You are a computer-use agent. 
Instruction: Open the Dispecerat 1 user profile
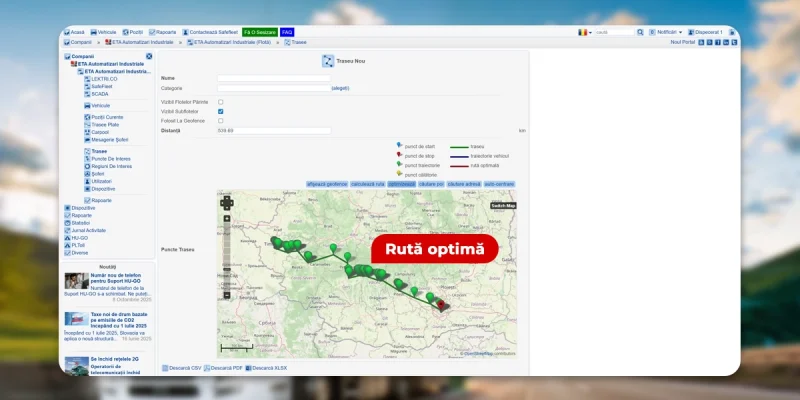pyautogui.click(x=705, y=32)
